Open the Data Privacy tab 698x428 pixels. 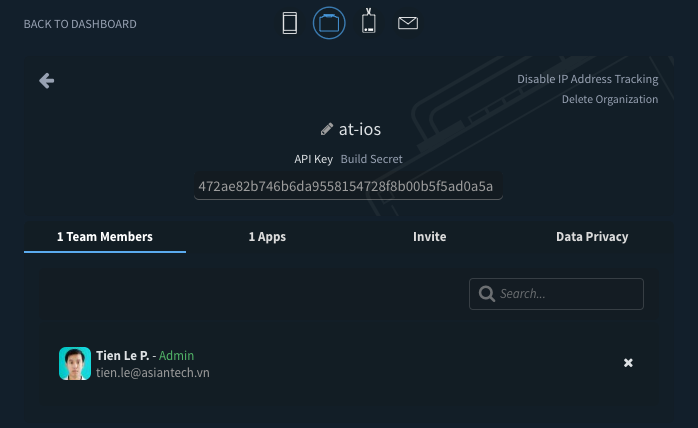(592, 236)
